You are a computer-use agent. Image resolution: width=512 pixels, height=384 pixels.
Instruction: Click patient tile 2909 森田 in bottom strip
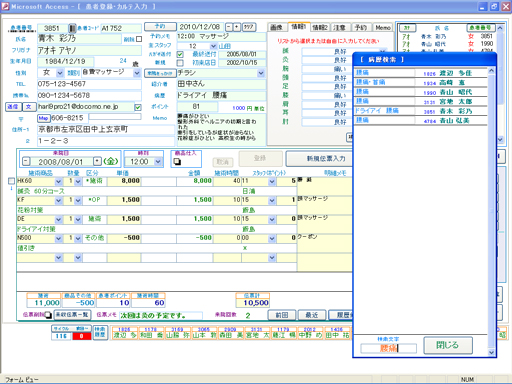coord(230,333)
